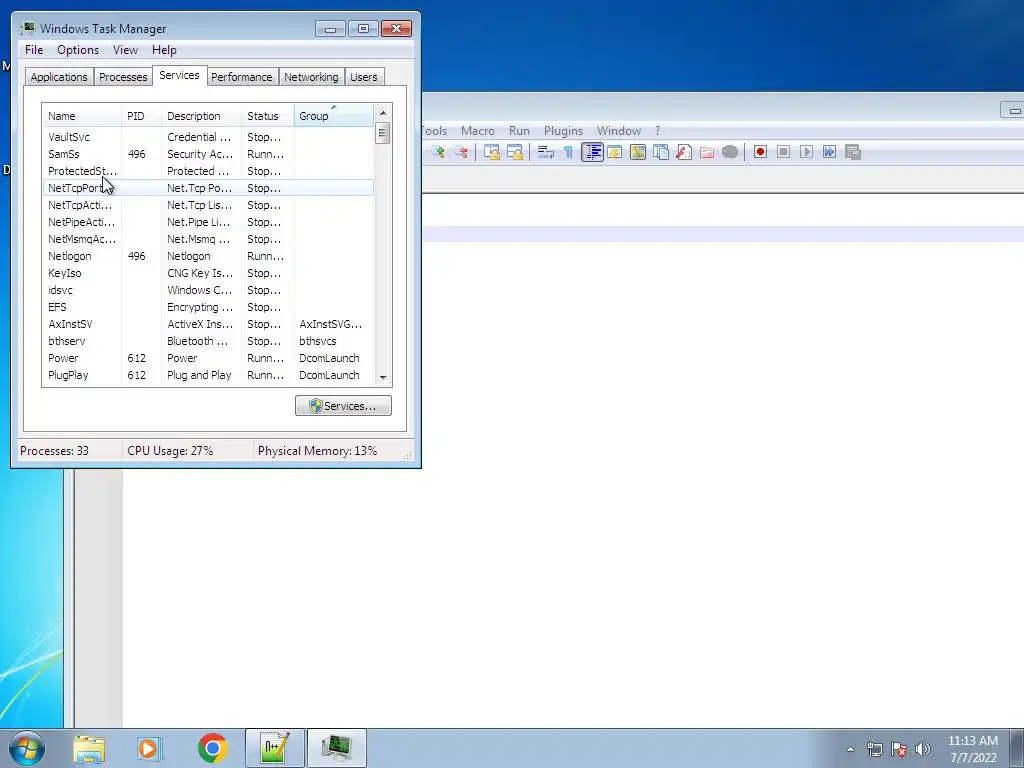
Task: Open Google Chrome from taskbar
Action: [x=212, y=748]
